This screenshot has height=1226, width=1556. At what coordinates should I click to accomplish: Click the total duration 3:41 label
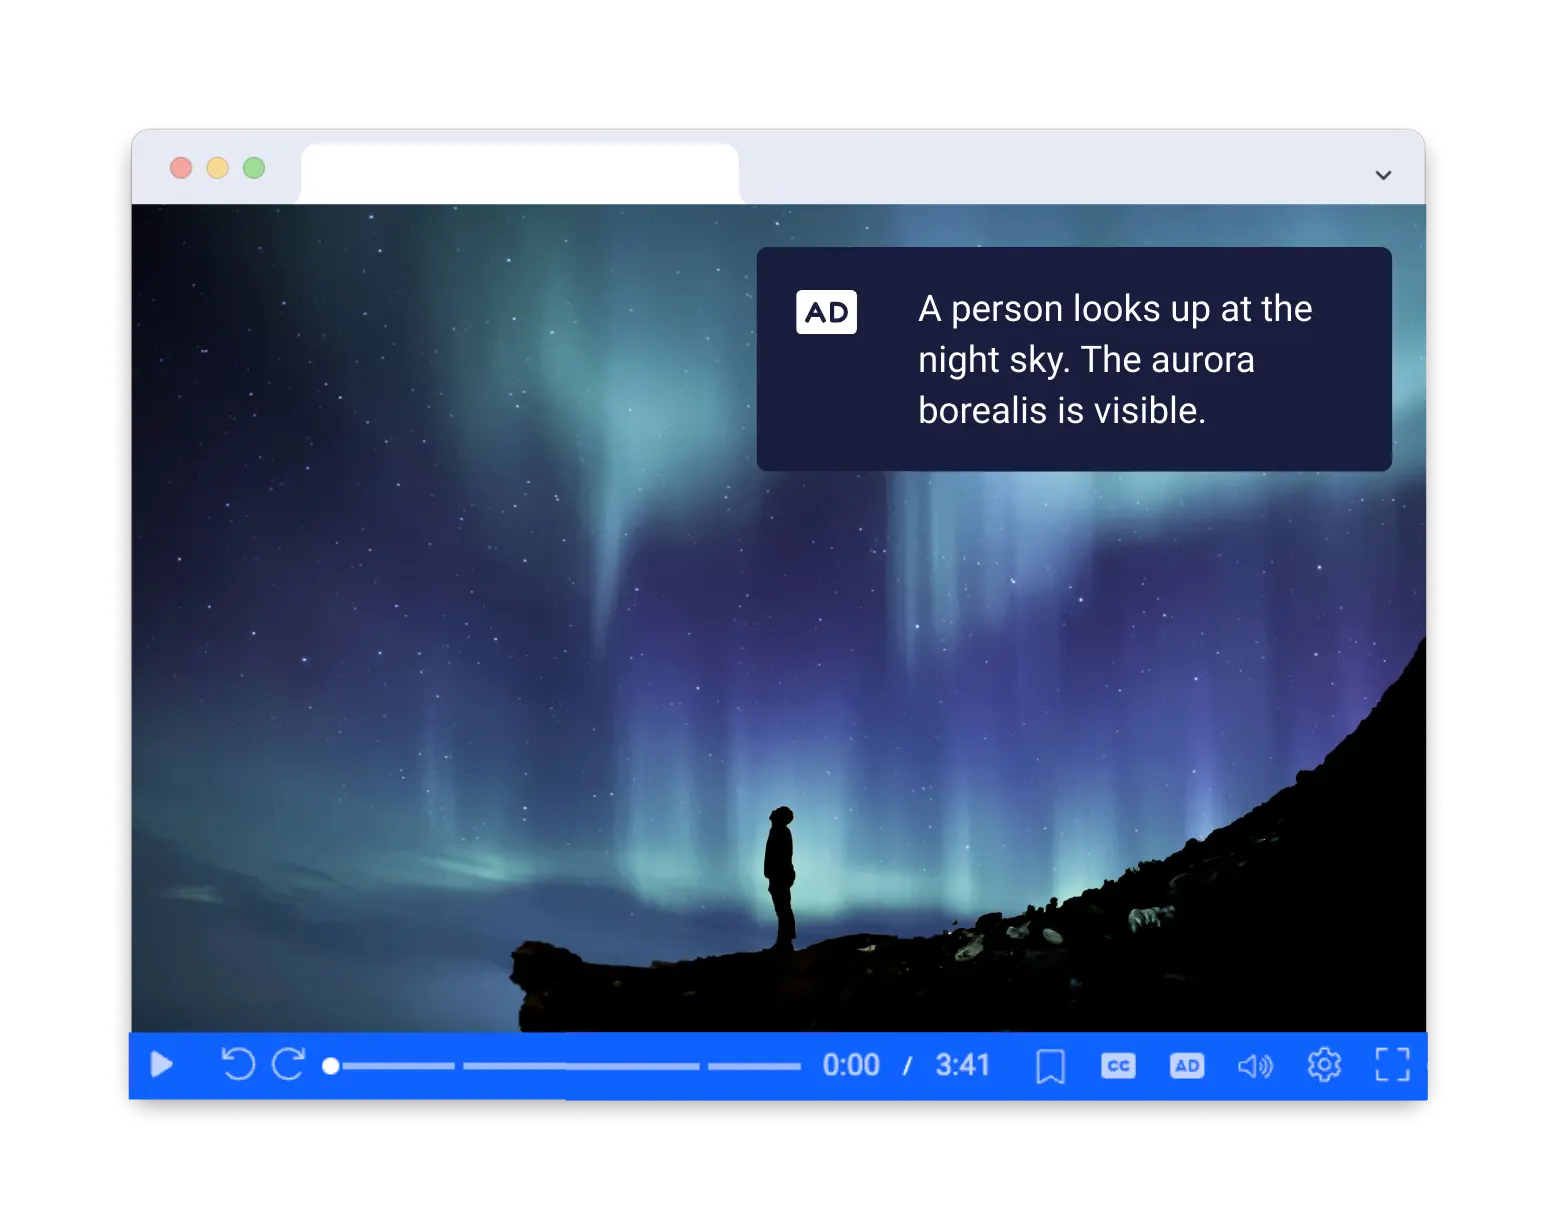tap(963, 1065)
